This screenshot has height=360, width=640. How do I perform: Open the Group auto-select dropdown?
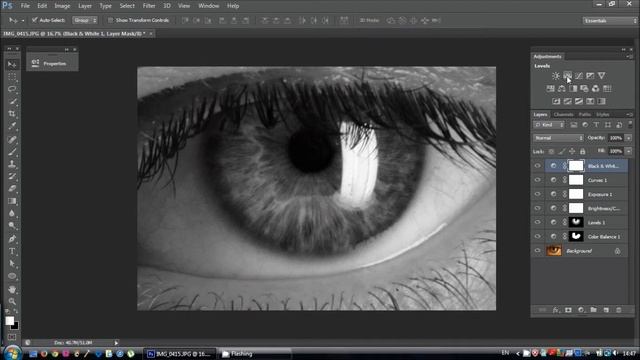pos(85,20)
